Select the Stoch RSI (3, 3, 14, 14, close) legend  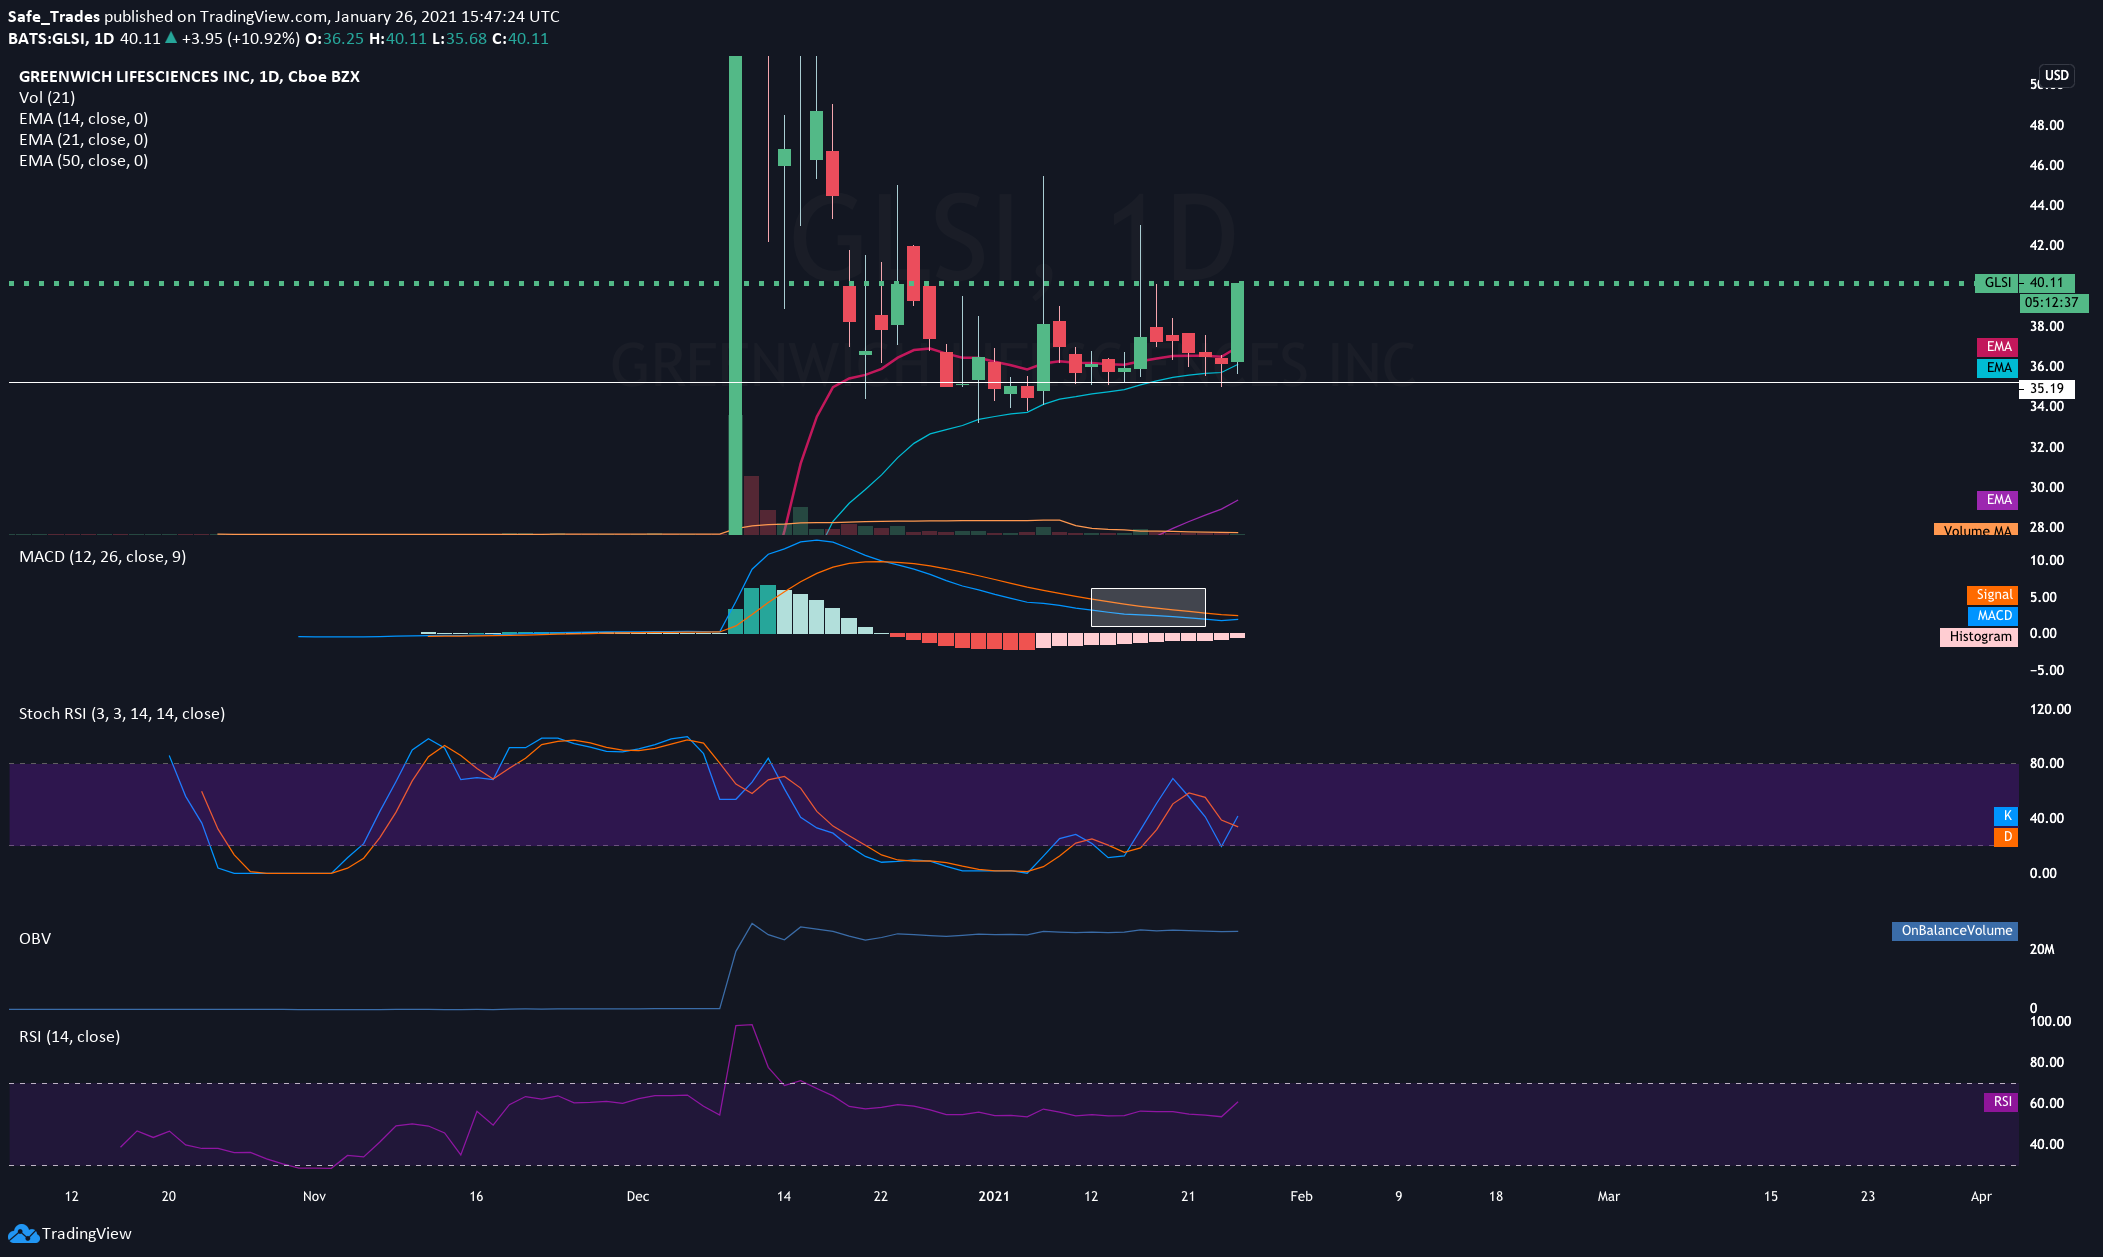[122, 713]
